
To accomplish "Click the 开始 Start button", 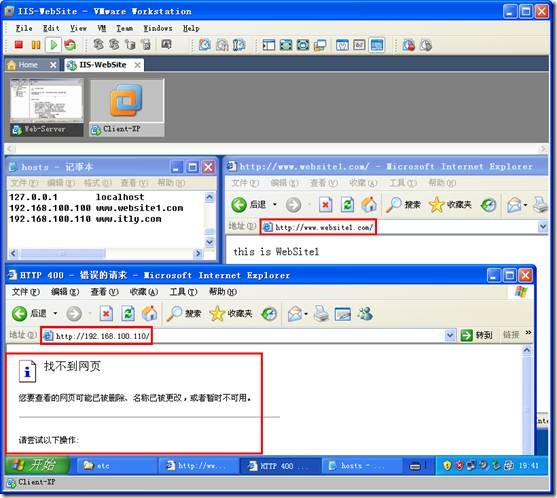I will coord(37,465).
